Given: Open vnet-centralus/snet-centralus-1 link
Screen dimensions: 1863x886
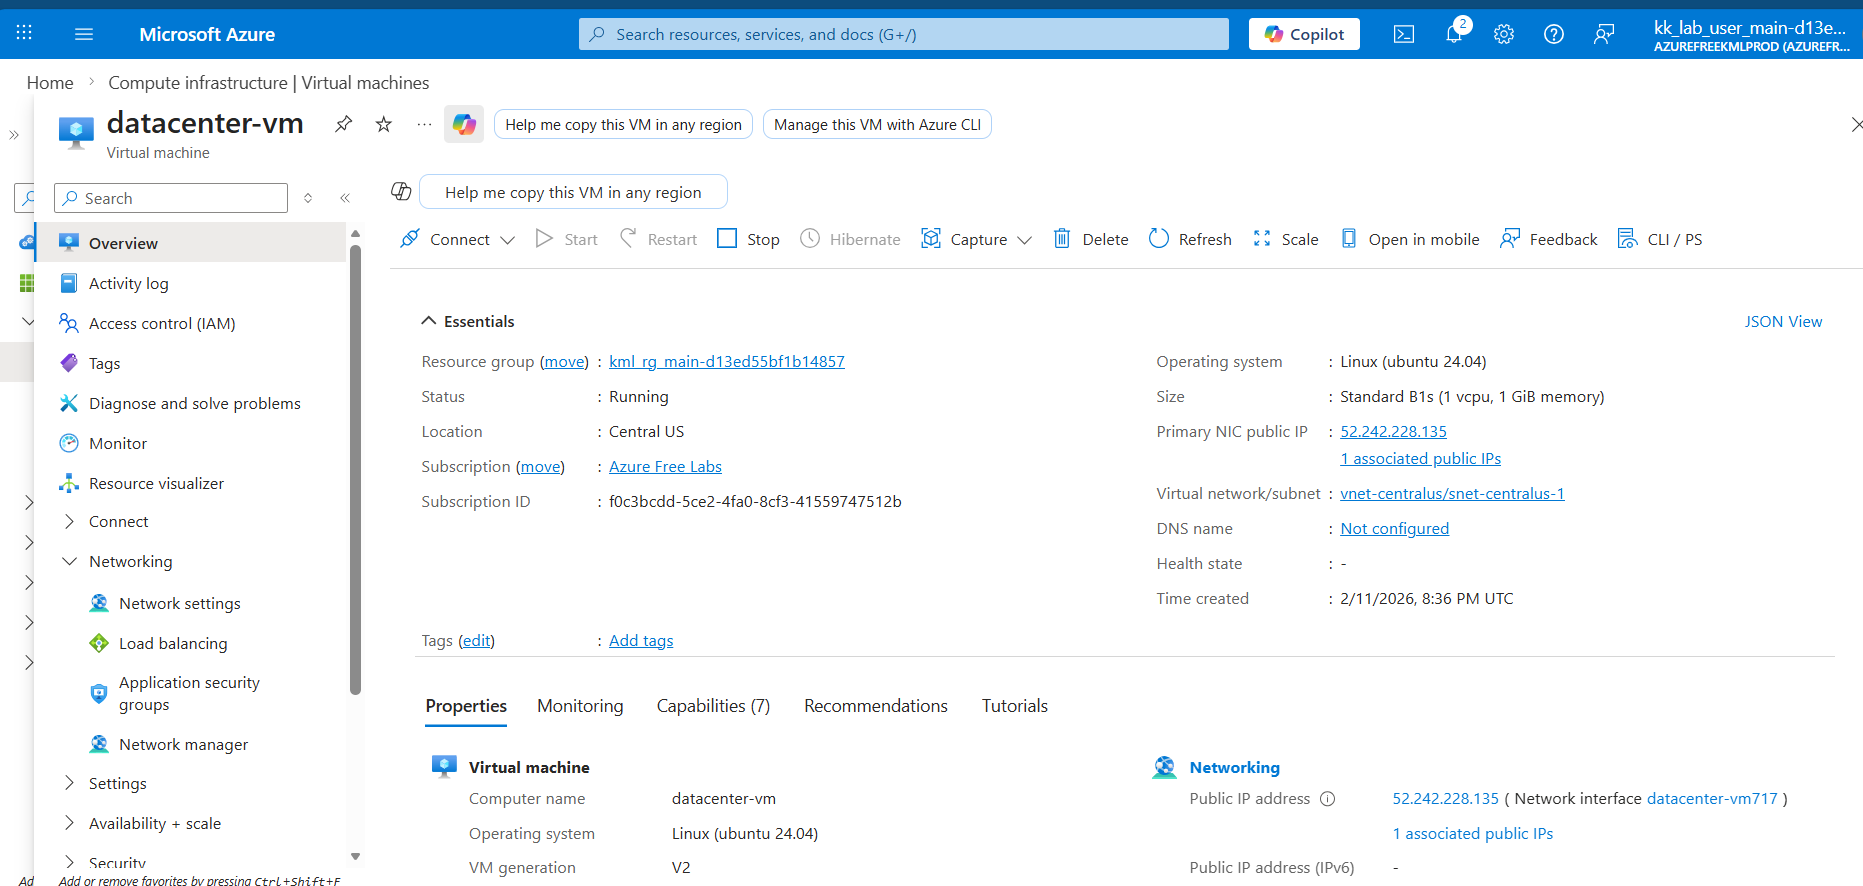Looking at the screenshot, I should [1452, 493].
